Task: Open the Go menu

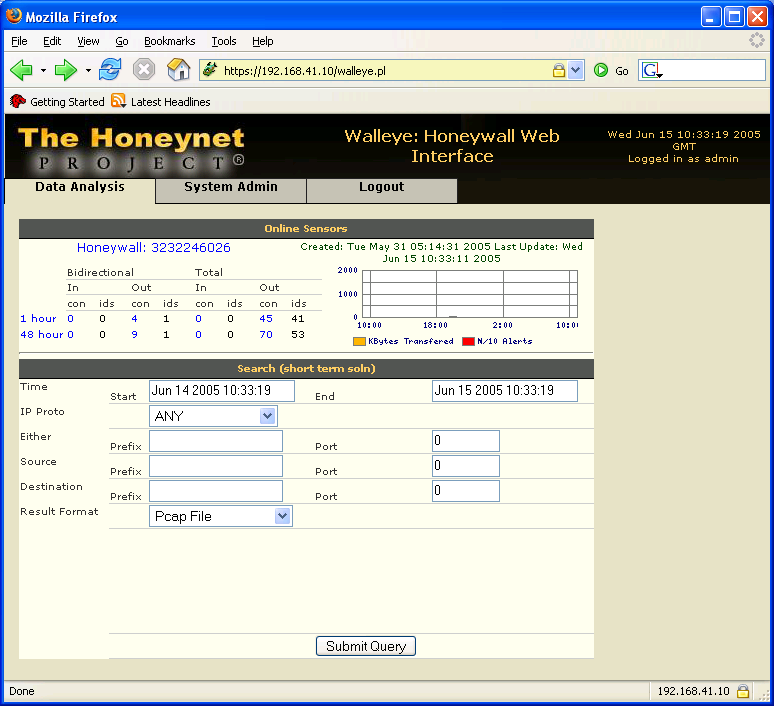Action: point(121,41)
